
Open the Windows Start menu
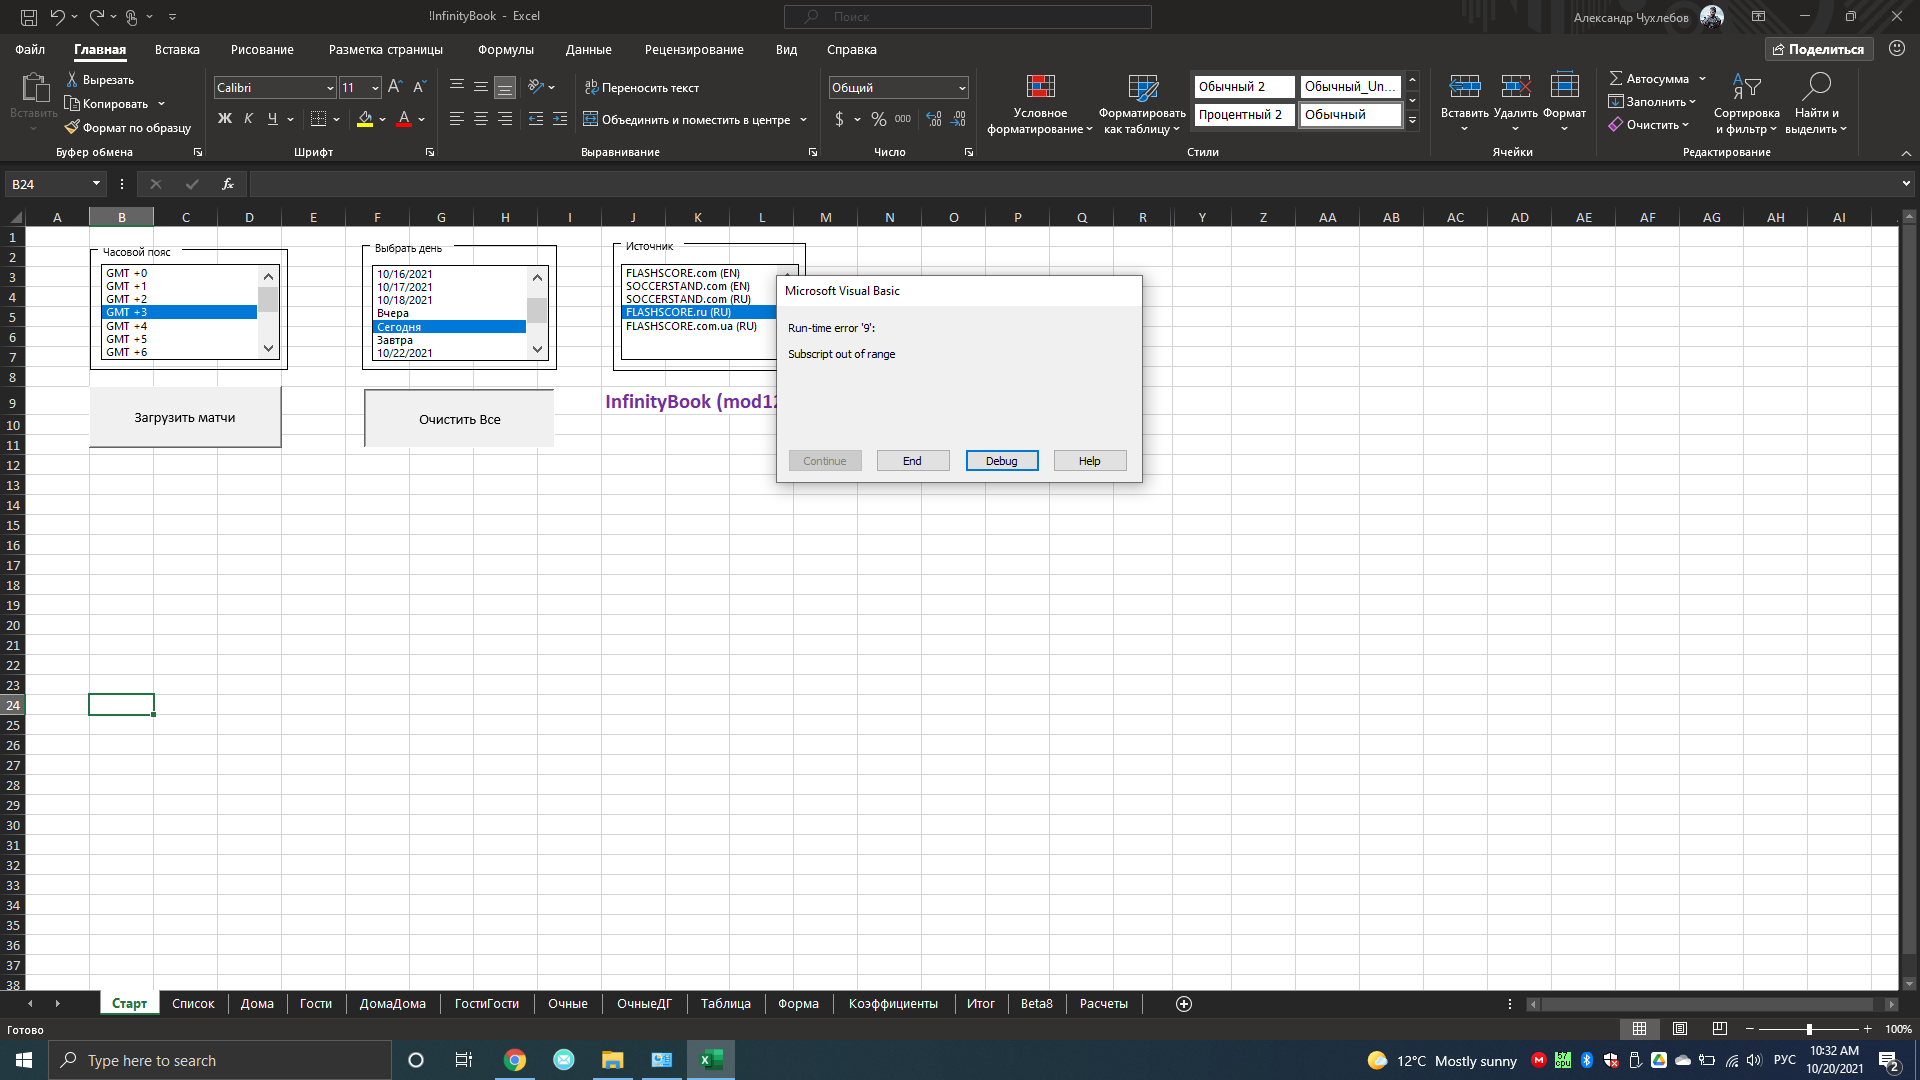tap(24, 1060)
